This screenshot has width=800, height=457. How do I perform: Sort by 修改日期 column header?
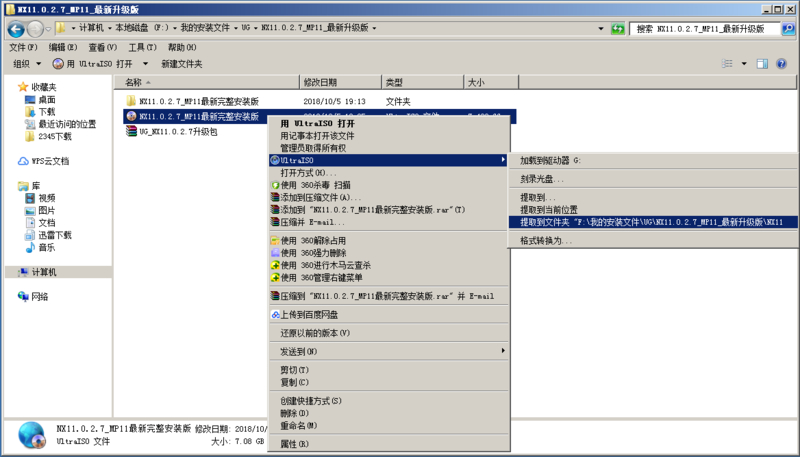(341, 82)
